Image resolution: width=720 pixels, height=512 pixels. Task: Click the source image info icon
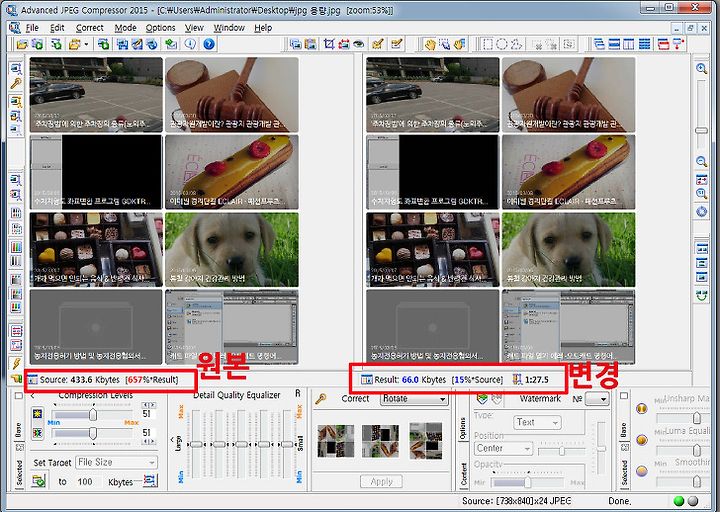point(33,379)
